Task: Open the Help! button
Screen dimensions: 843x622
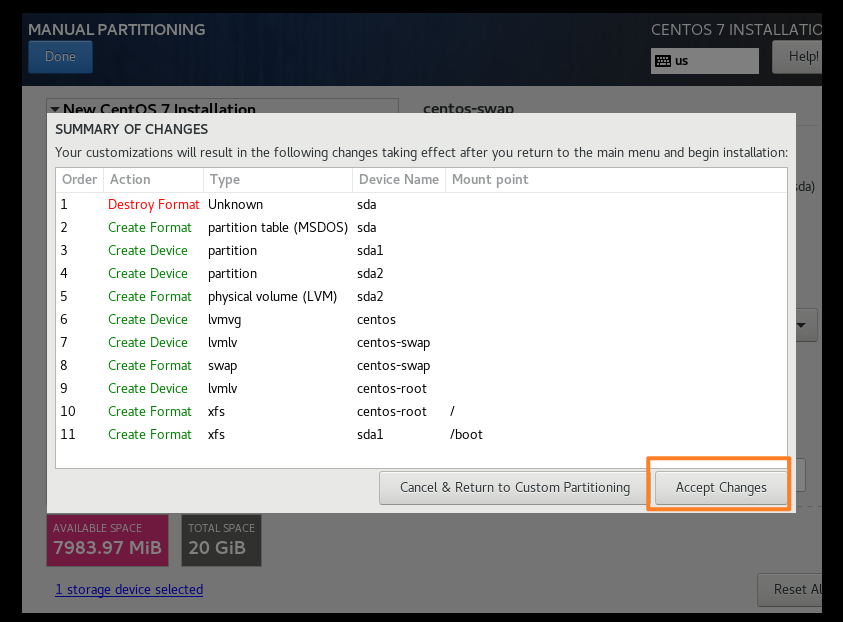Action: [x=797, y=56]
